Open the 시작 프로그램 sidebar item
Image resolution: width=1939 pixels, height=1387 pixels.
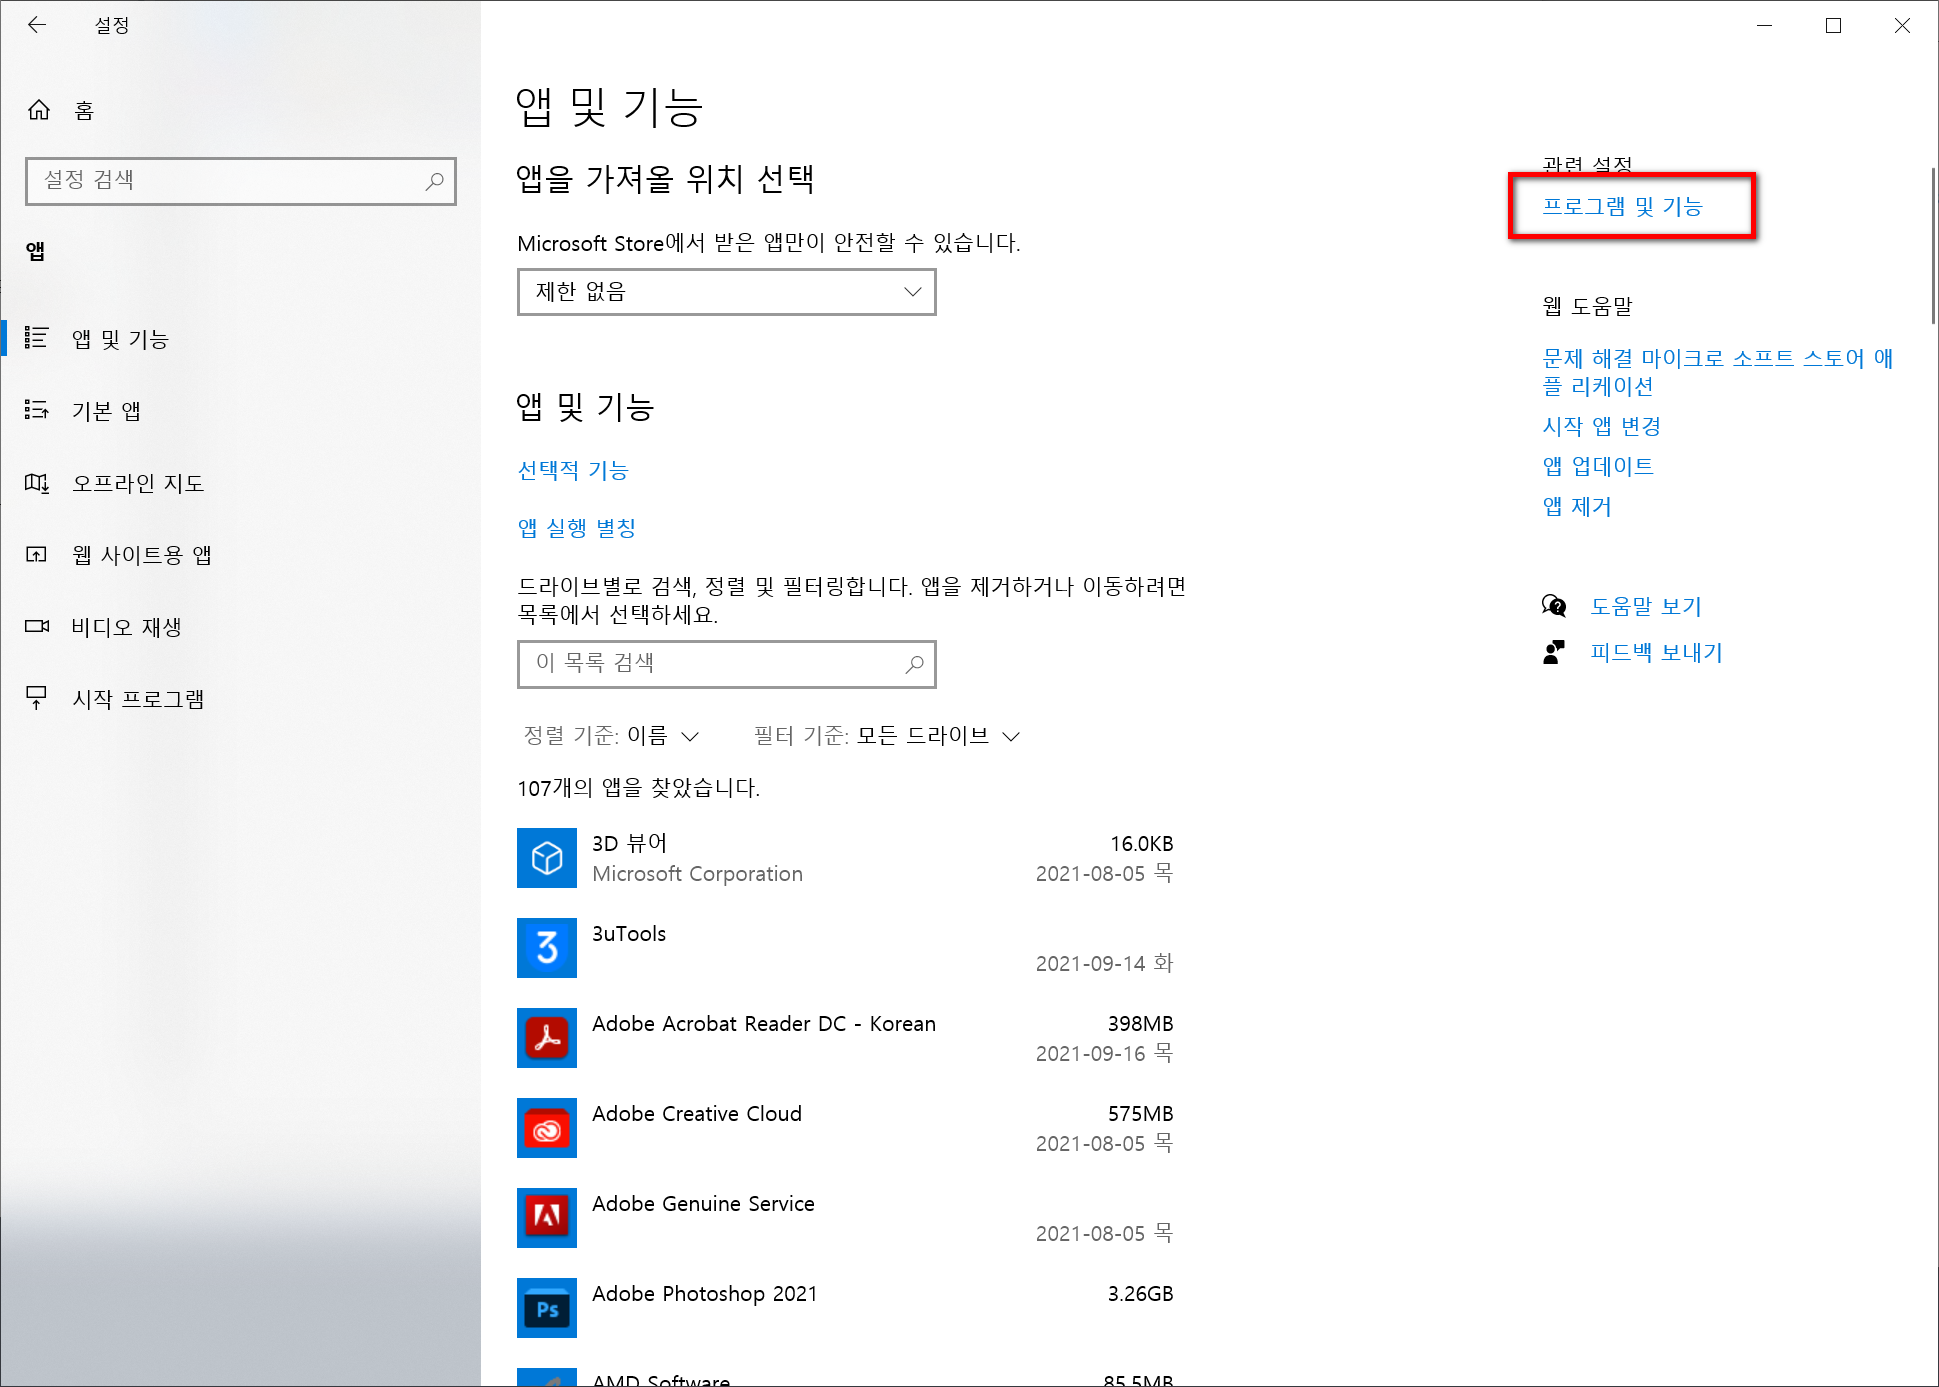(x=240, y=699)
